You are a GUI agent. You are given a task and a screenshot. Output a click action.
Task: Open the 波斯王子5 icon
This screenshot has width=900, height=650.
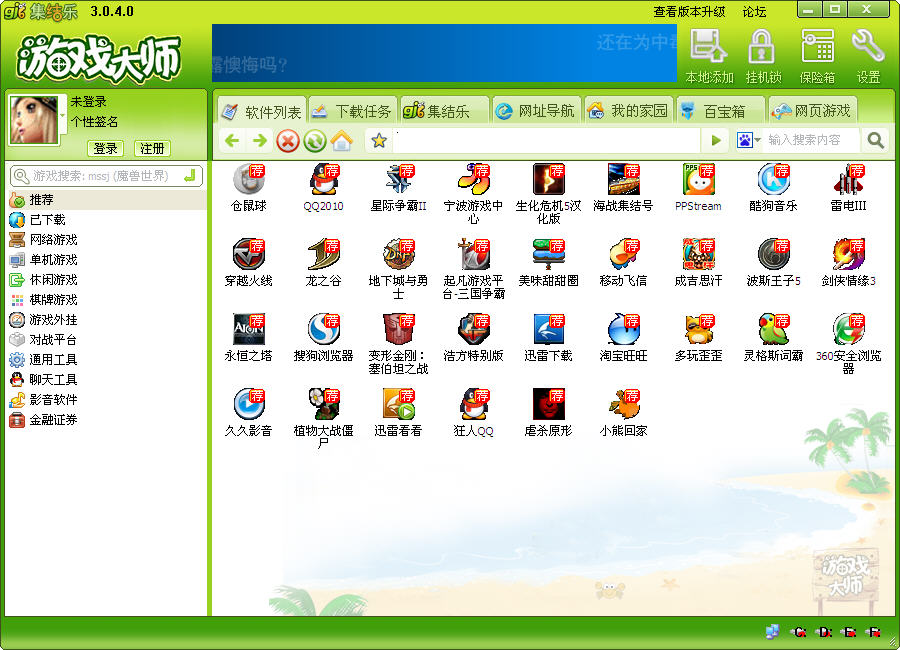pos(773,254)
